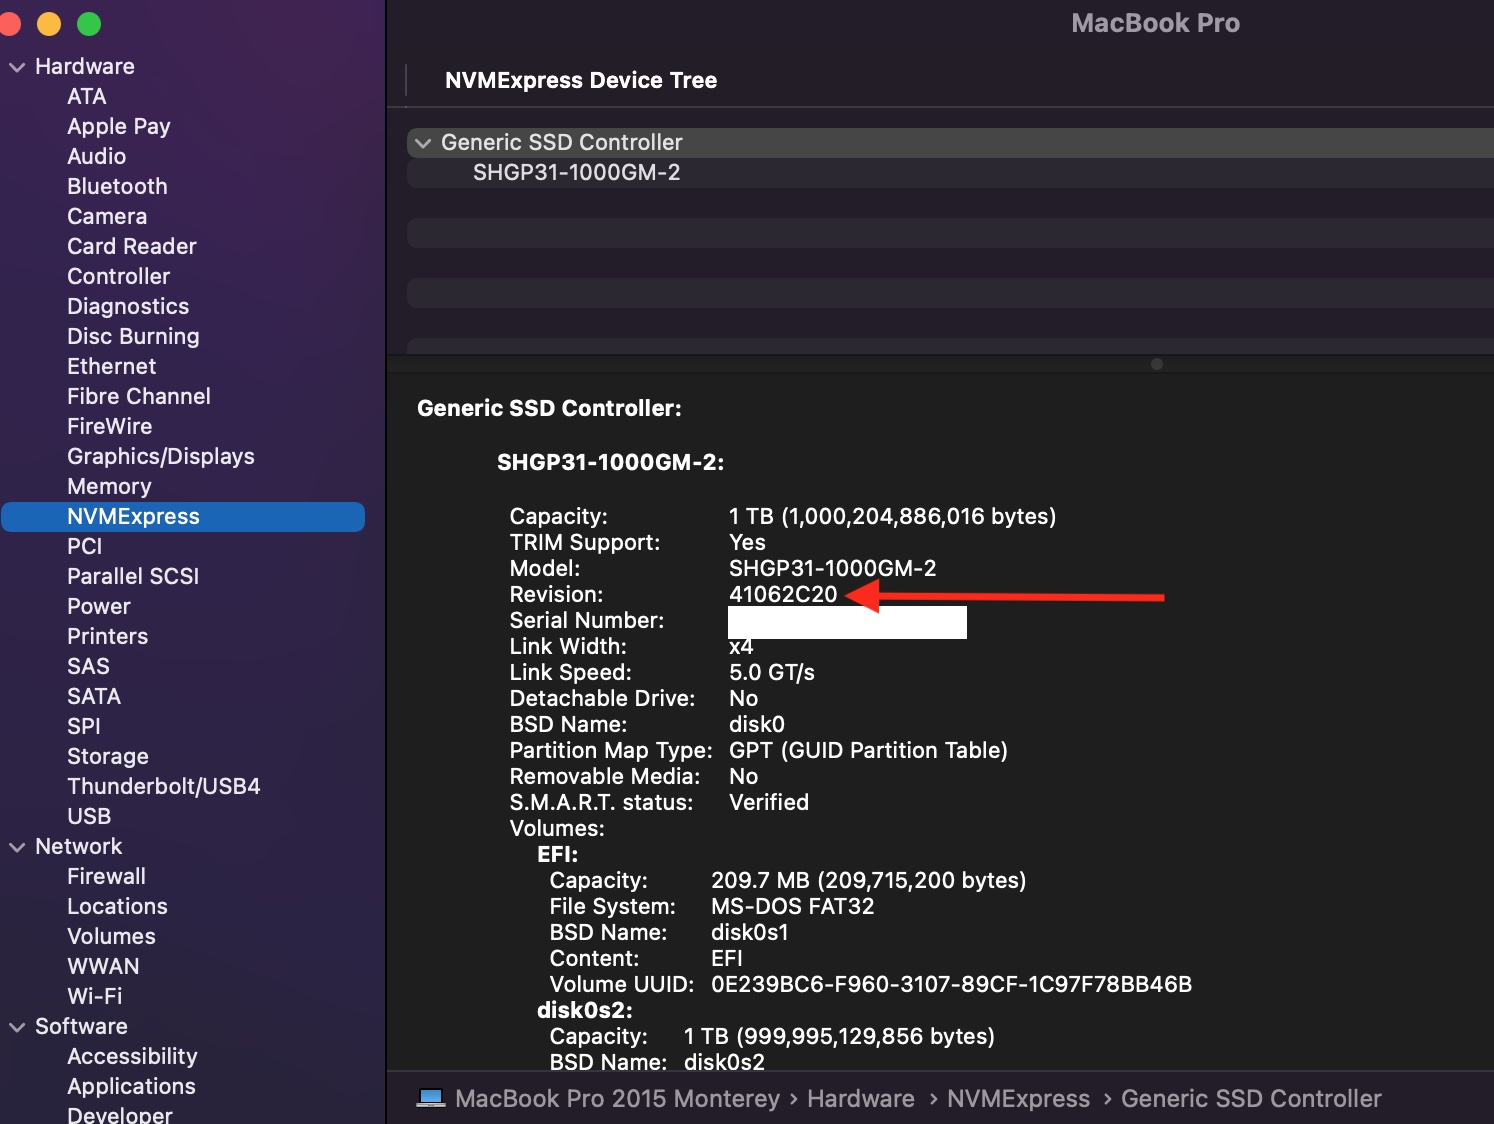Click Hardware in the bottom path bar
Image resolution: width=1494 pixels, height=1124 pixels.
(x=860, y=1099)
